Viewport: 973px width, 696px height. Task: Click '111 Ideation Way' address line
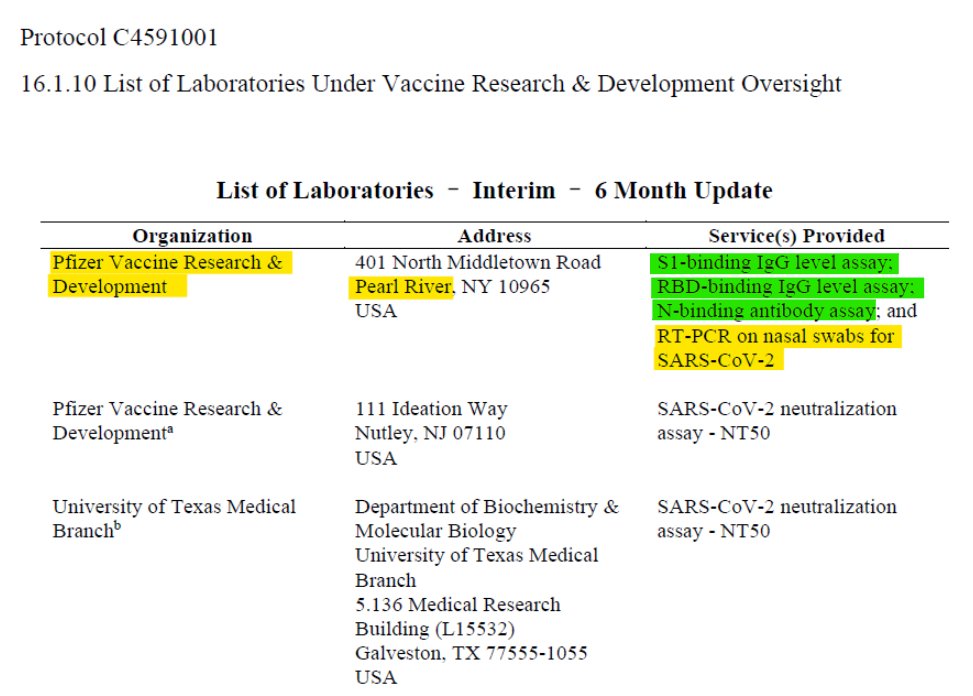(x=431, y=409)
